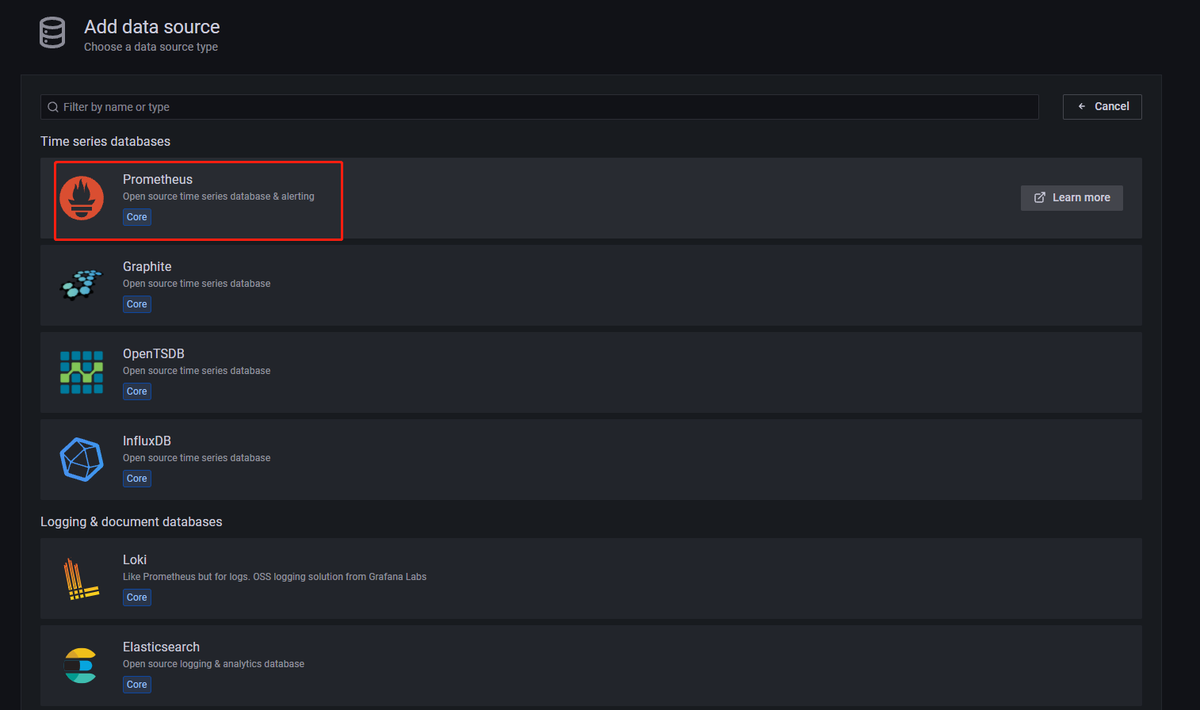
Task: Pick the OpenTSDB data source title
Action: 153,354
